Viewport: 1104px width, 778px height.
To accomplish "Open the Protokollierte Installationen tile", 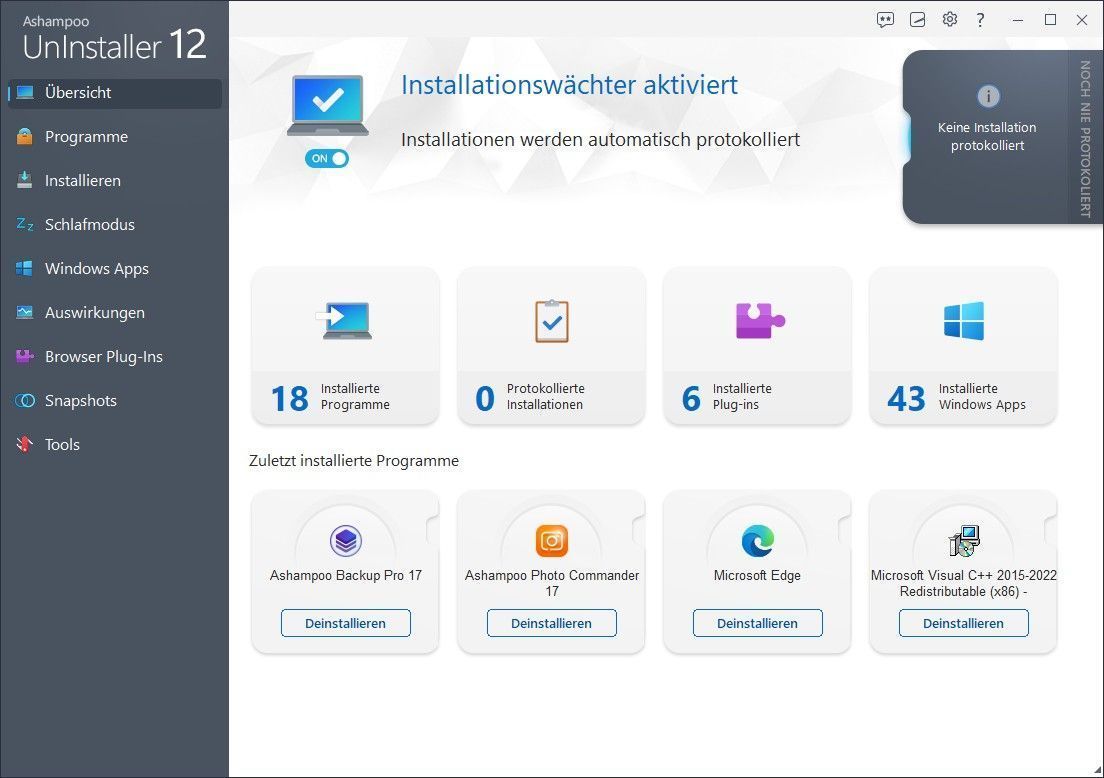I will 551,346.
